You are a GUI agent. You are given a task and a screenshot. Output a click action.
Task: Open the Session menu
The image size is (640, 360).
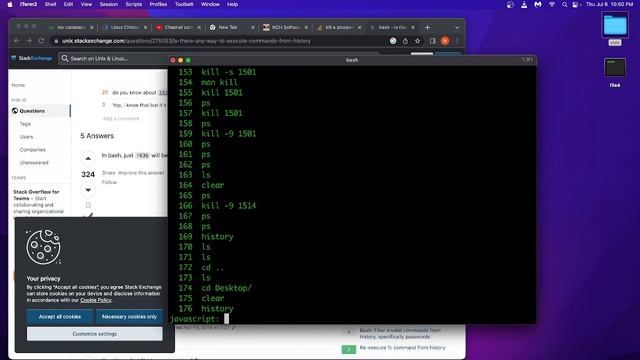(x=109, y=4)
